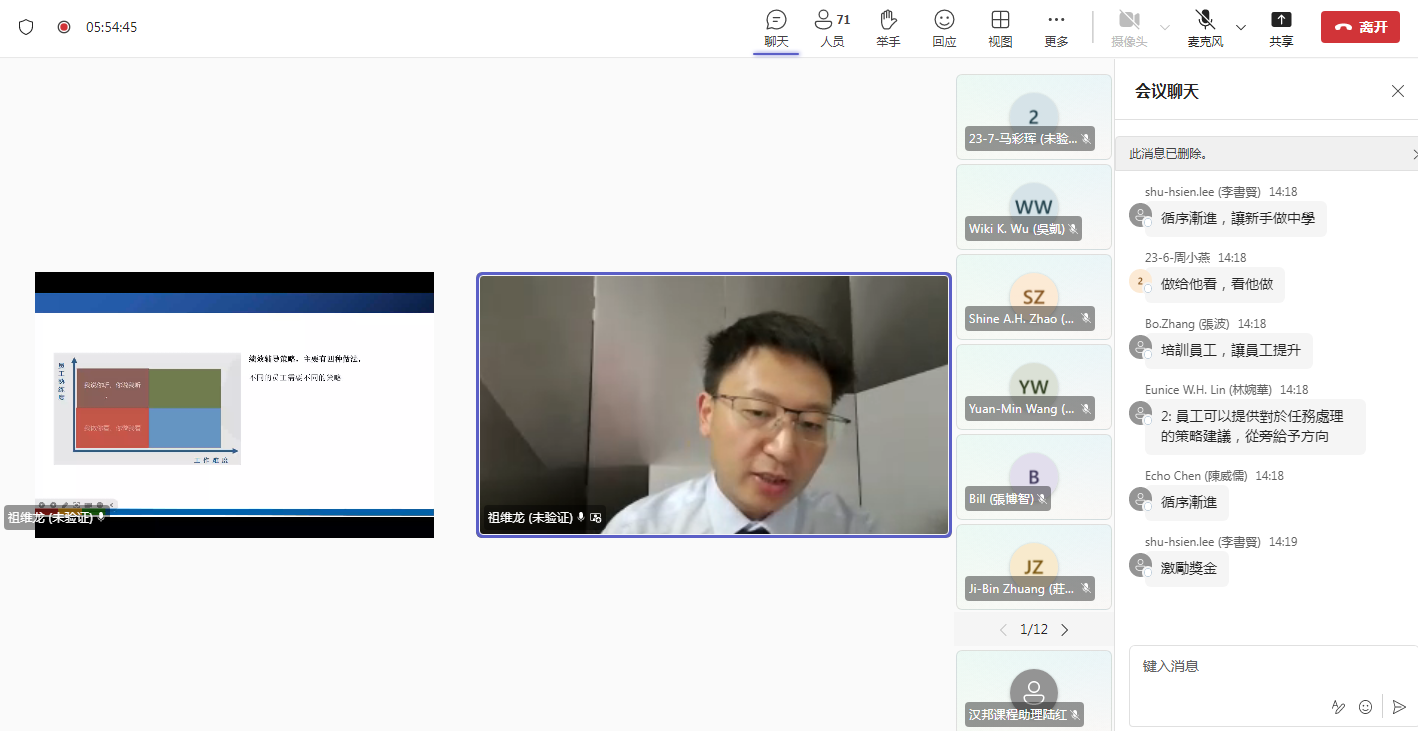This screenshot has width=1418, height=731.
Task: Click the red 离开 leave button
Action: [1360, 27]
